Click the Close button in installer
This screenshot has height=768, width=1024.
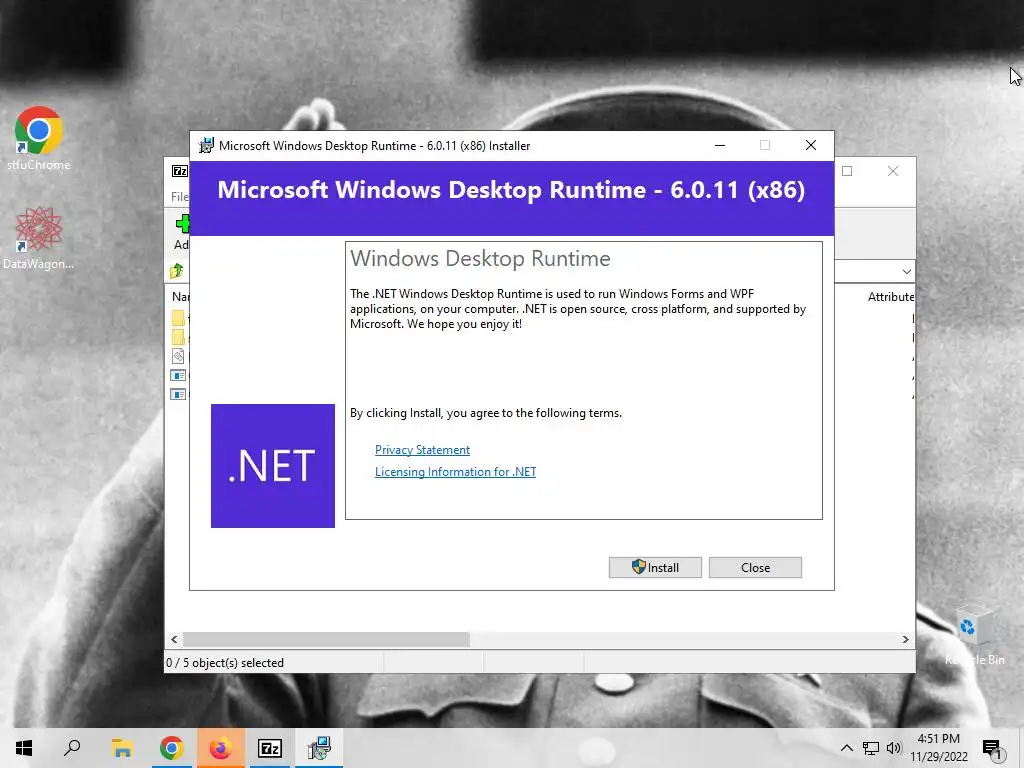(x=755, y=568)
